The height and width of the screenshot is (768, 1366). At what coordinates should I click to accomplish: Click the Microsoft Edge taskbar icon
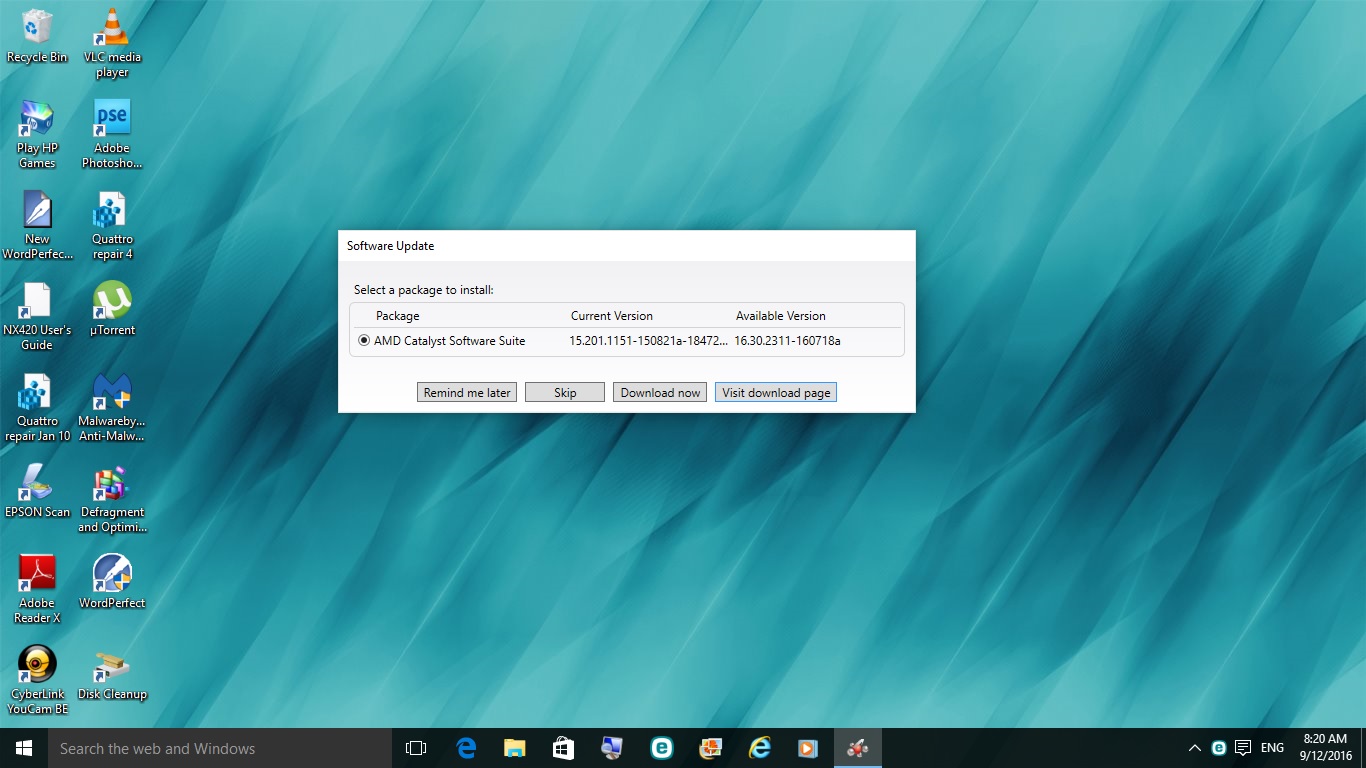click(466, 748)
